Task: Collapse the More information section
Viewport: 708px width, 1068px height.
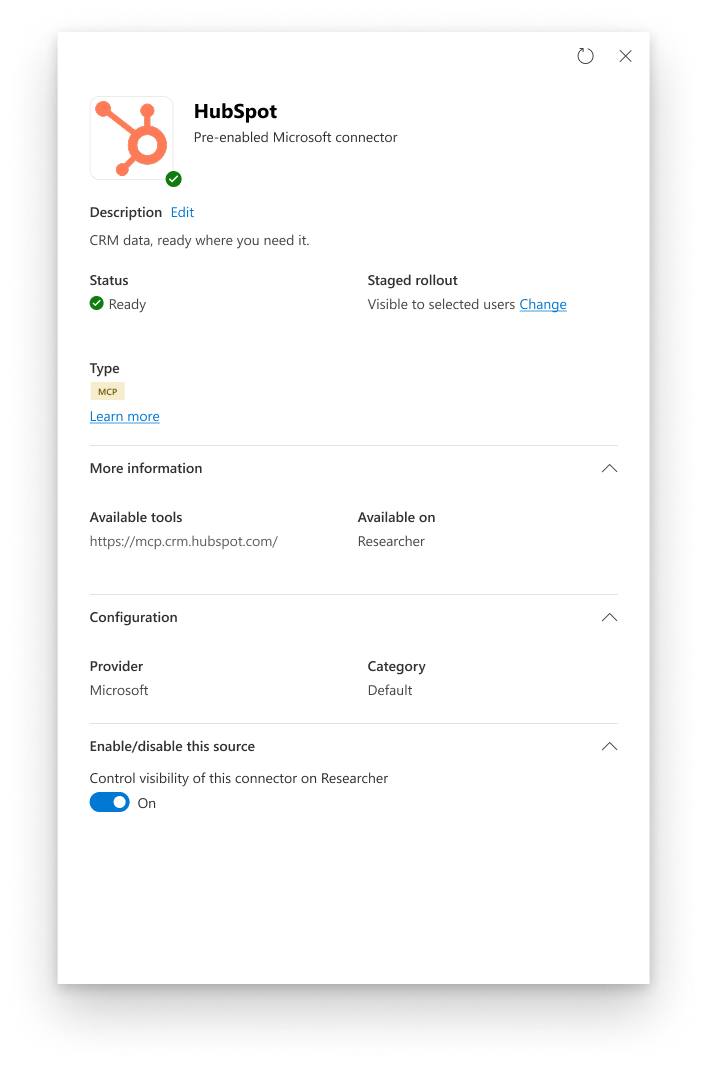Action: point(609,469)
